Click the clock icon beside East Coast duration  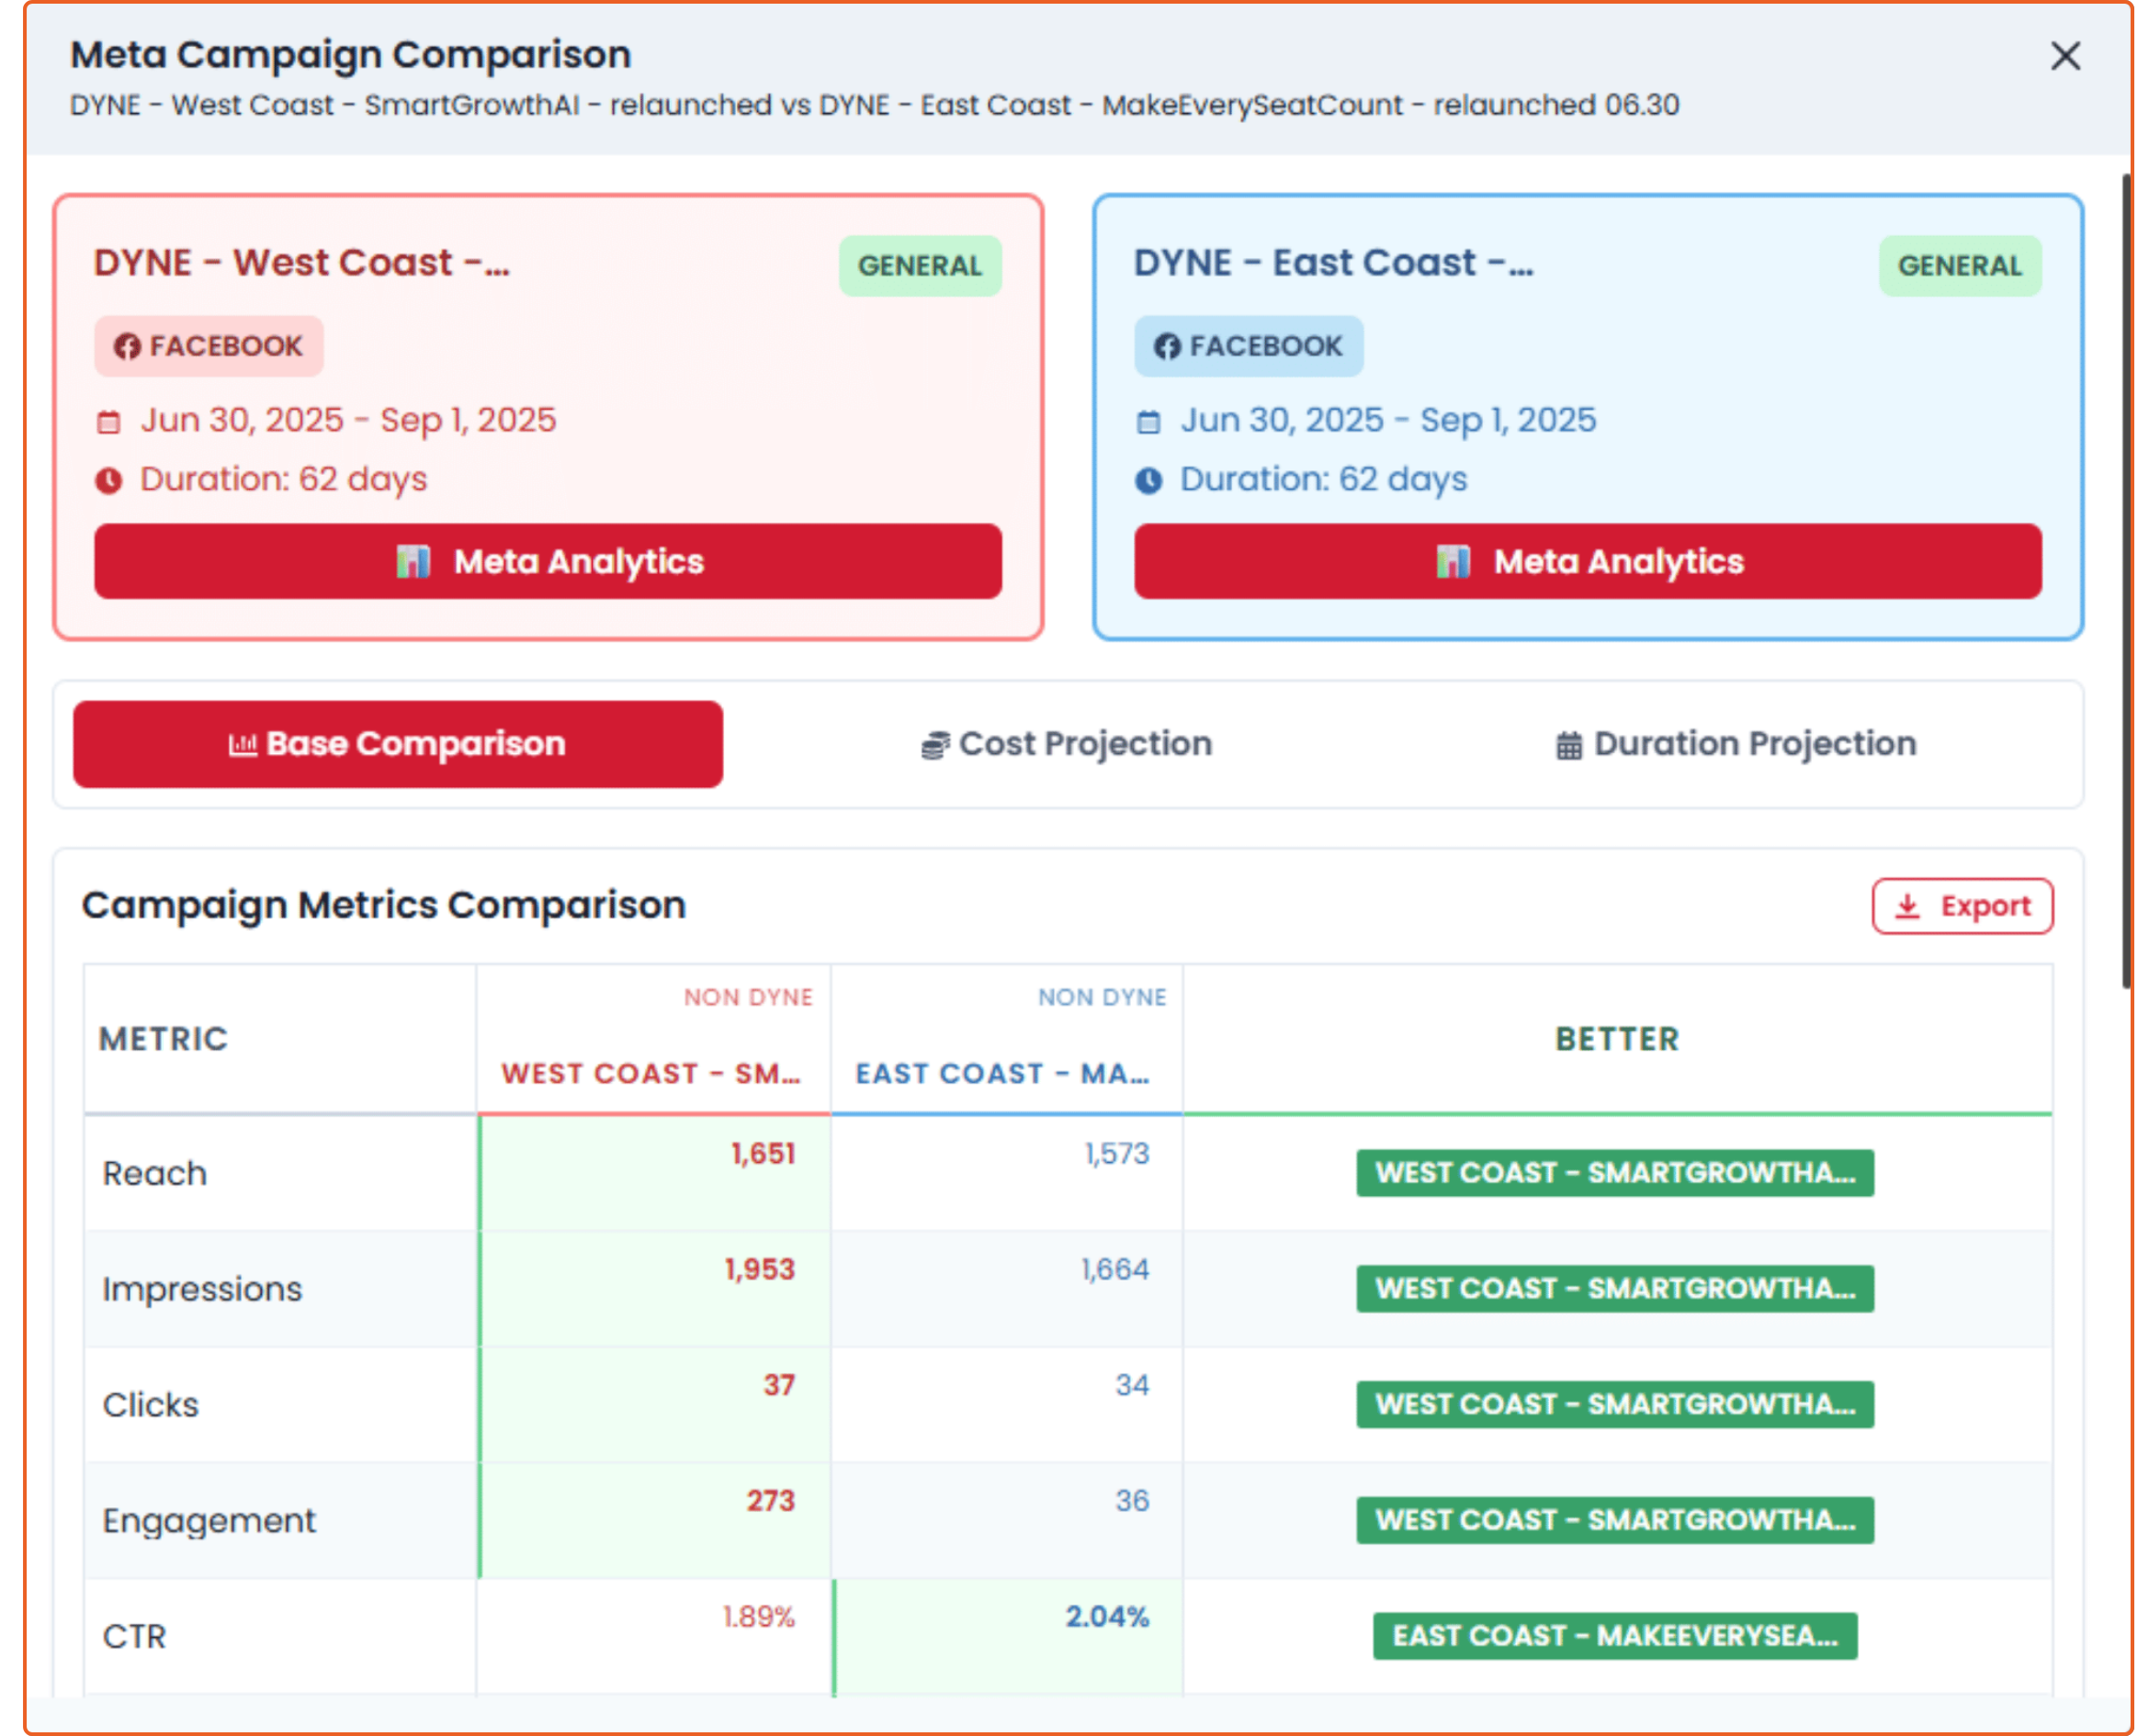1149,481
